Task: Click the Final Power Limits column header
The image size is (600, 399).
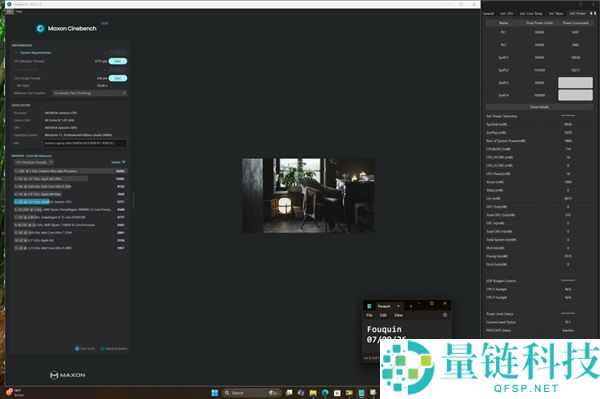Action: 539,23
